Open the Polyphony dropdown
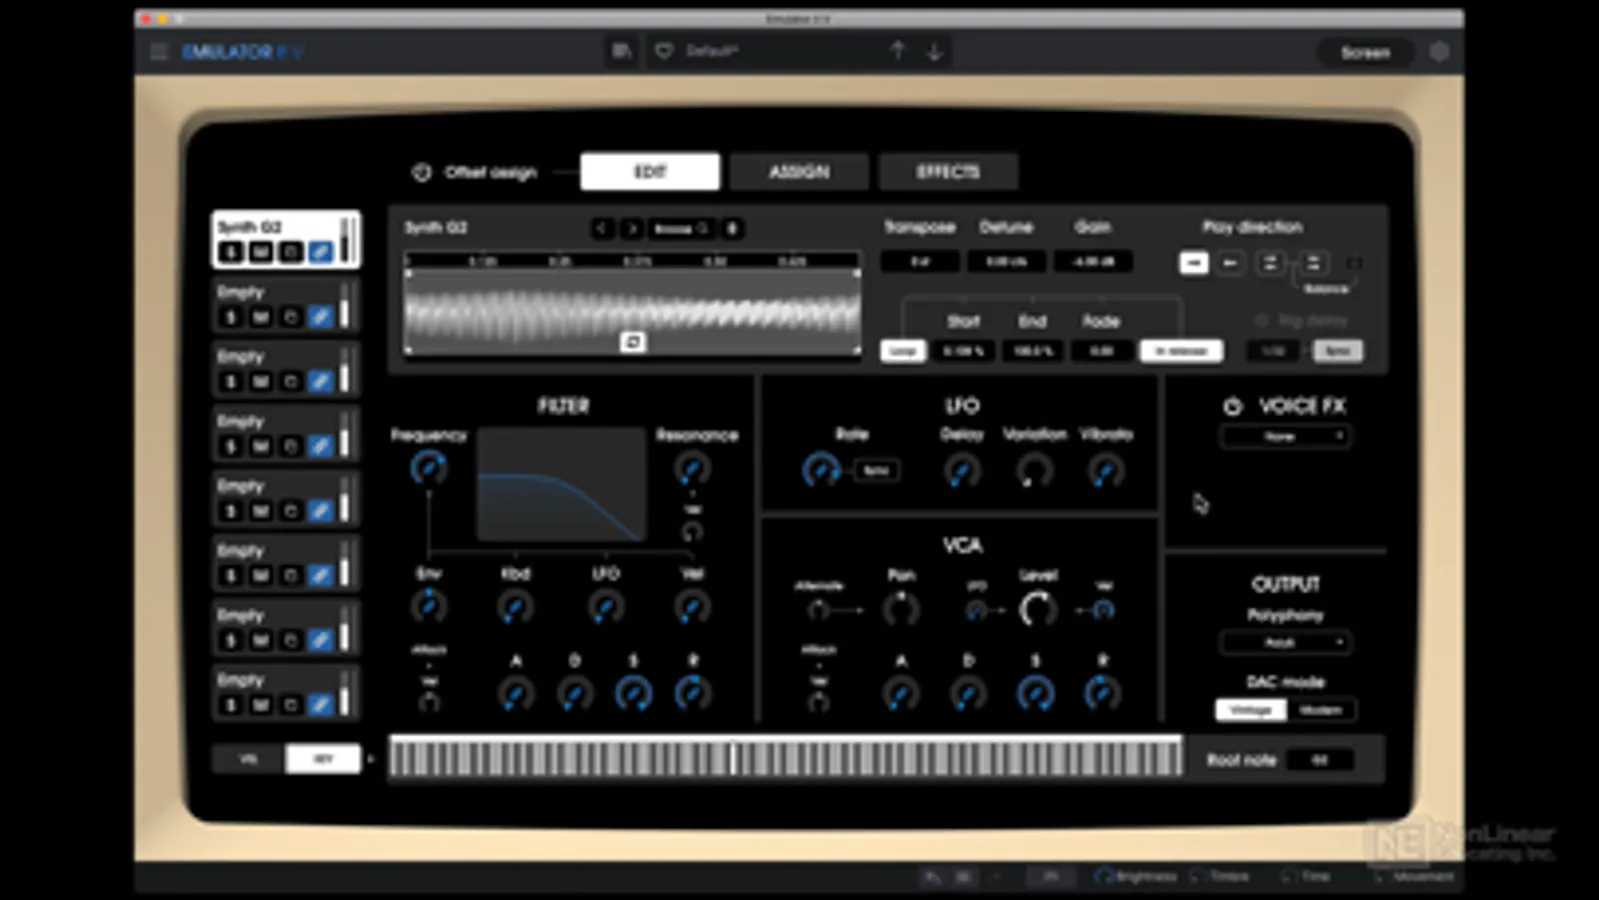Image resolution: width=1599 pixels, height=900 pixels. (1285, 643)
